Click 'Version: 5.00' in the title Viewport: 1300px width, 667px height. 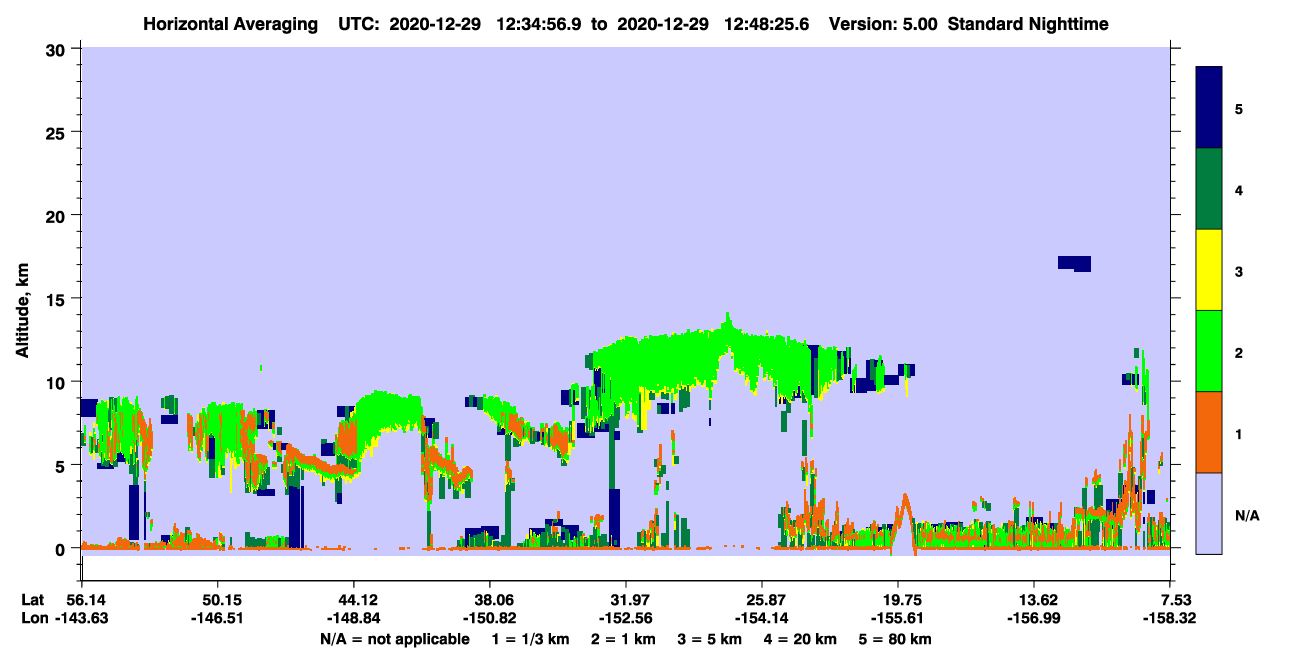point(883,24)
